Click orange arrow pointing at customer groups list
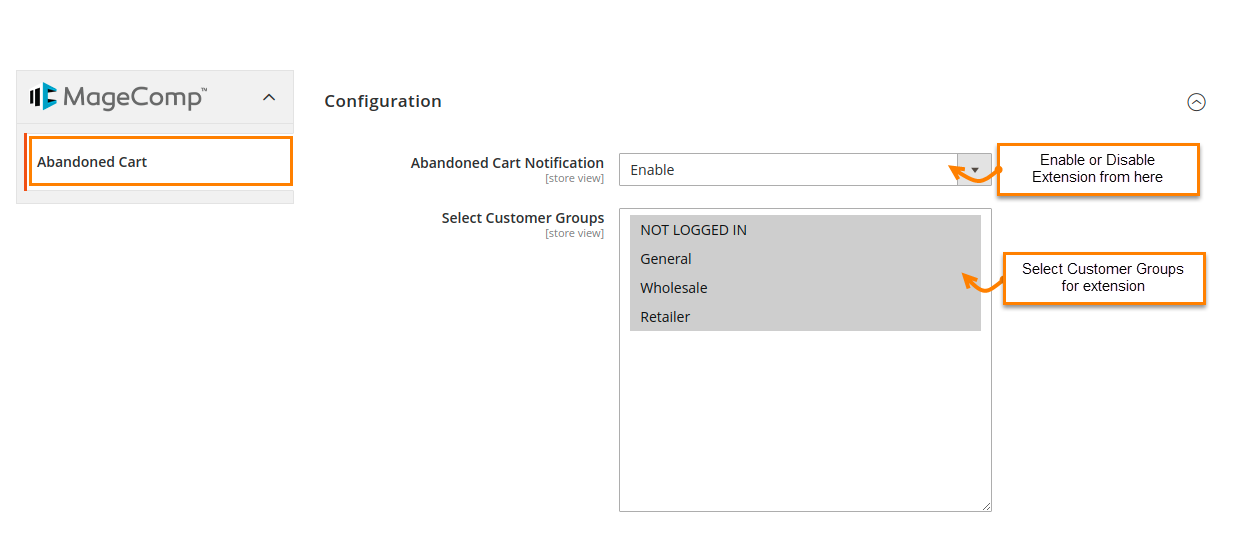This screenshot has width=1233, height=555. [x=982, y=283]
